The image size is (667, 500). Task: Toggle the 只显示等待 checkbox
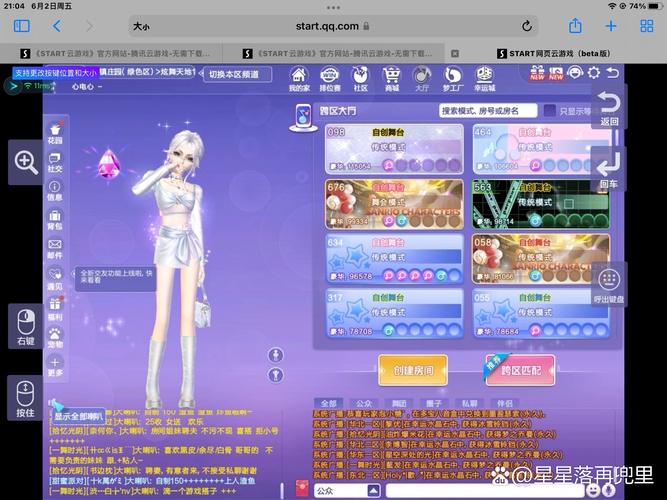pyautogui.click(x=549, y=111)
